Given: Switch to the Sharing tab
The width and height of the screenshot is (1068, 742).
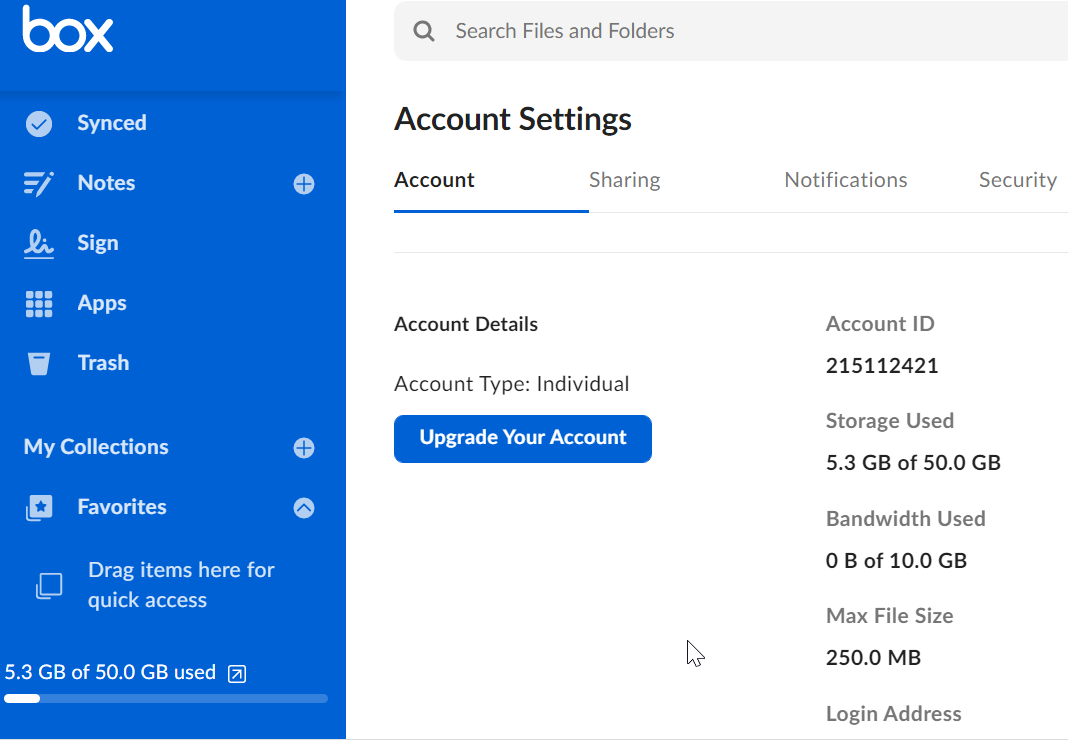Looking at the screenshot, I should (625, 180).
